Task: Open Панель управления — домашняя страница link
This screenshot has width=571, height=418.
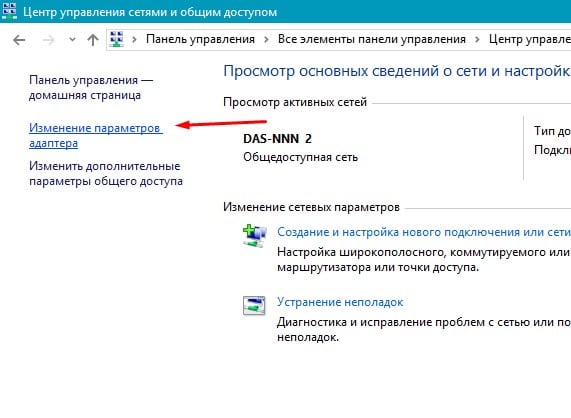Action: point(91,87)
